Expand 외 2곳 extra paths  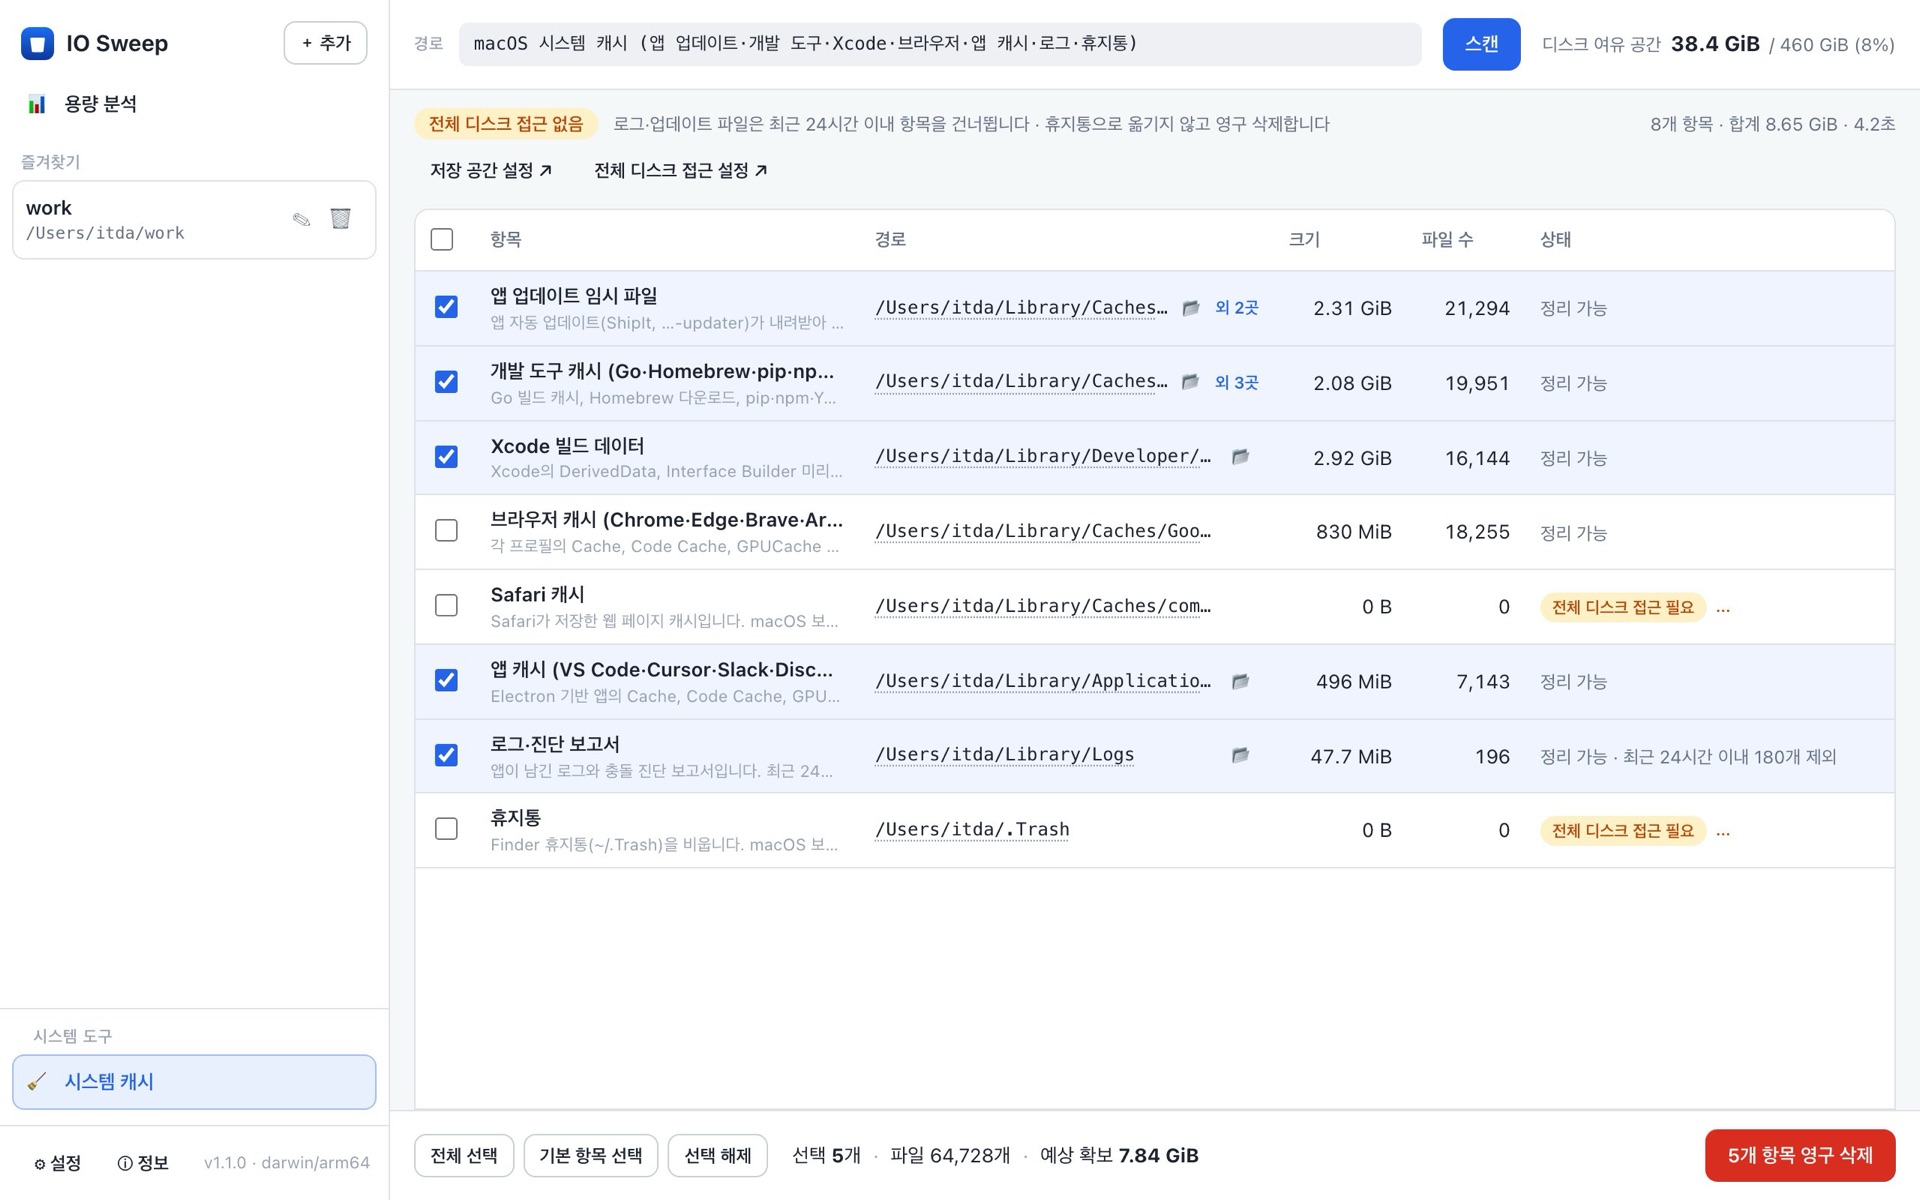(x=1236, y=308)
